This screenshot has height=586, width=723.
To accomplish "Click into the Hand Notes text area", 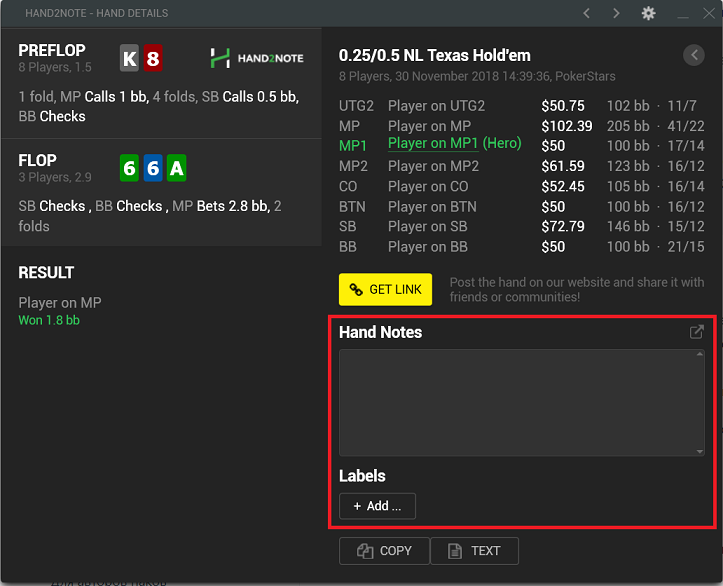I will (522, 403).
